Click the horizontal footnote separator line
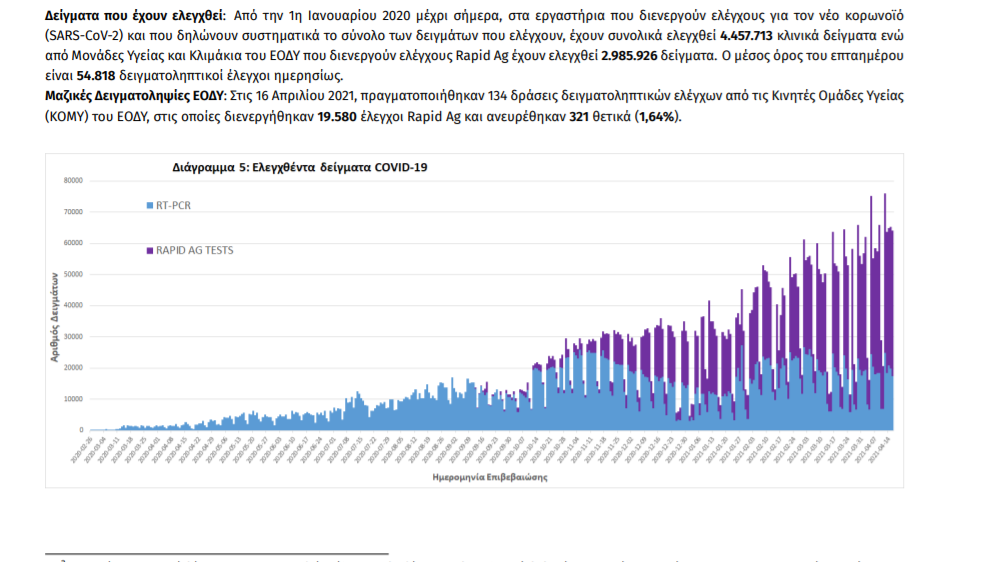The height and width of the screenshot is (562, 989). click(215, 552)
